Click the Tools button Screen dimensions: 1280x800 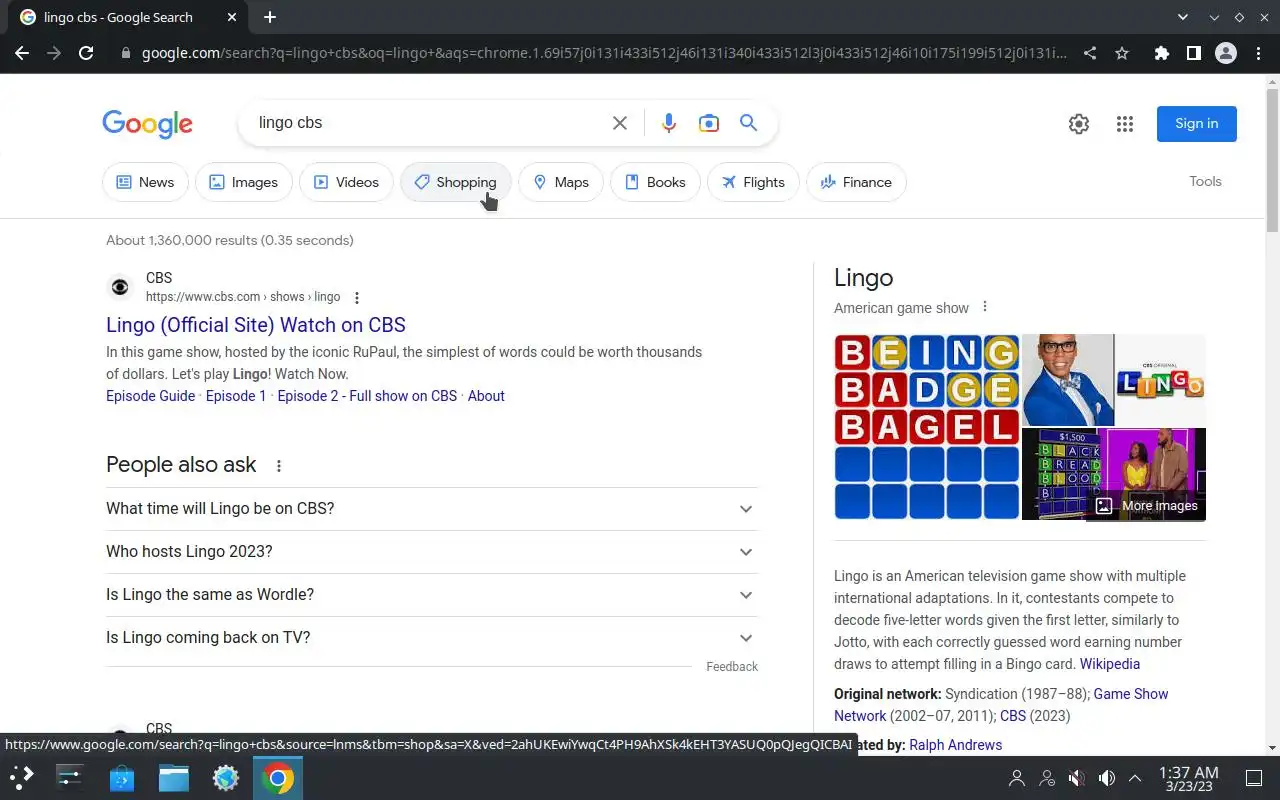pos(1205,181)
